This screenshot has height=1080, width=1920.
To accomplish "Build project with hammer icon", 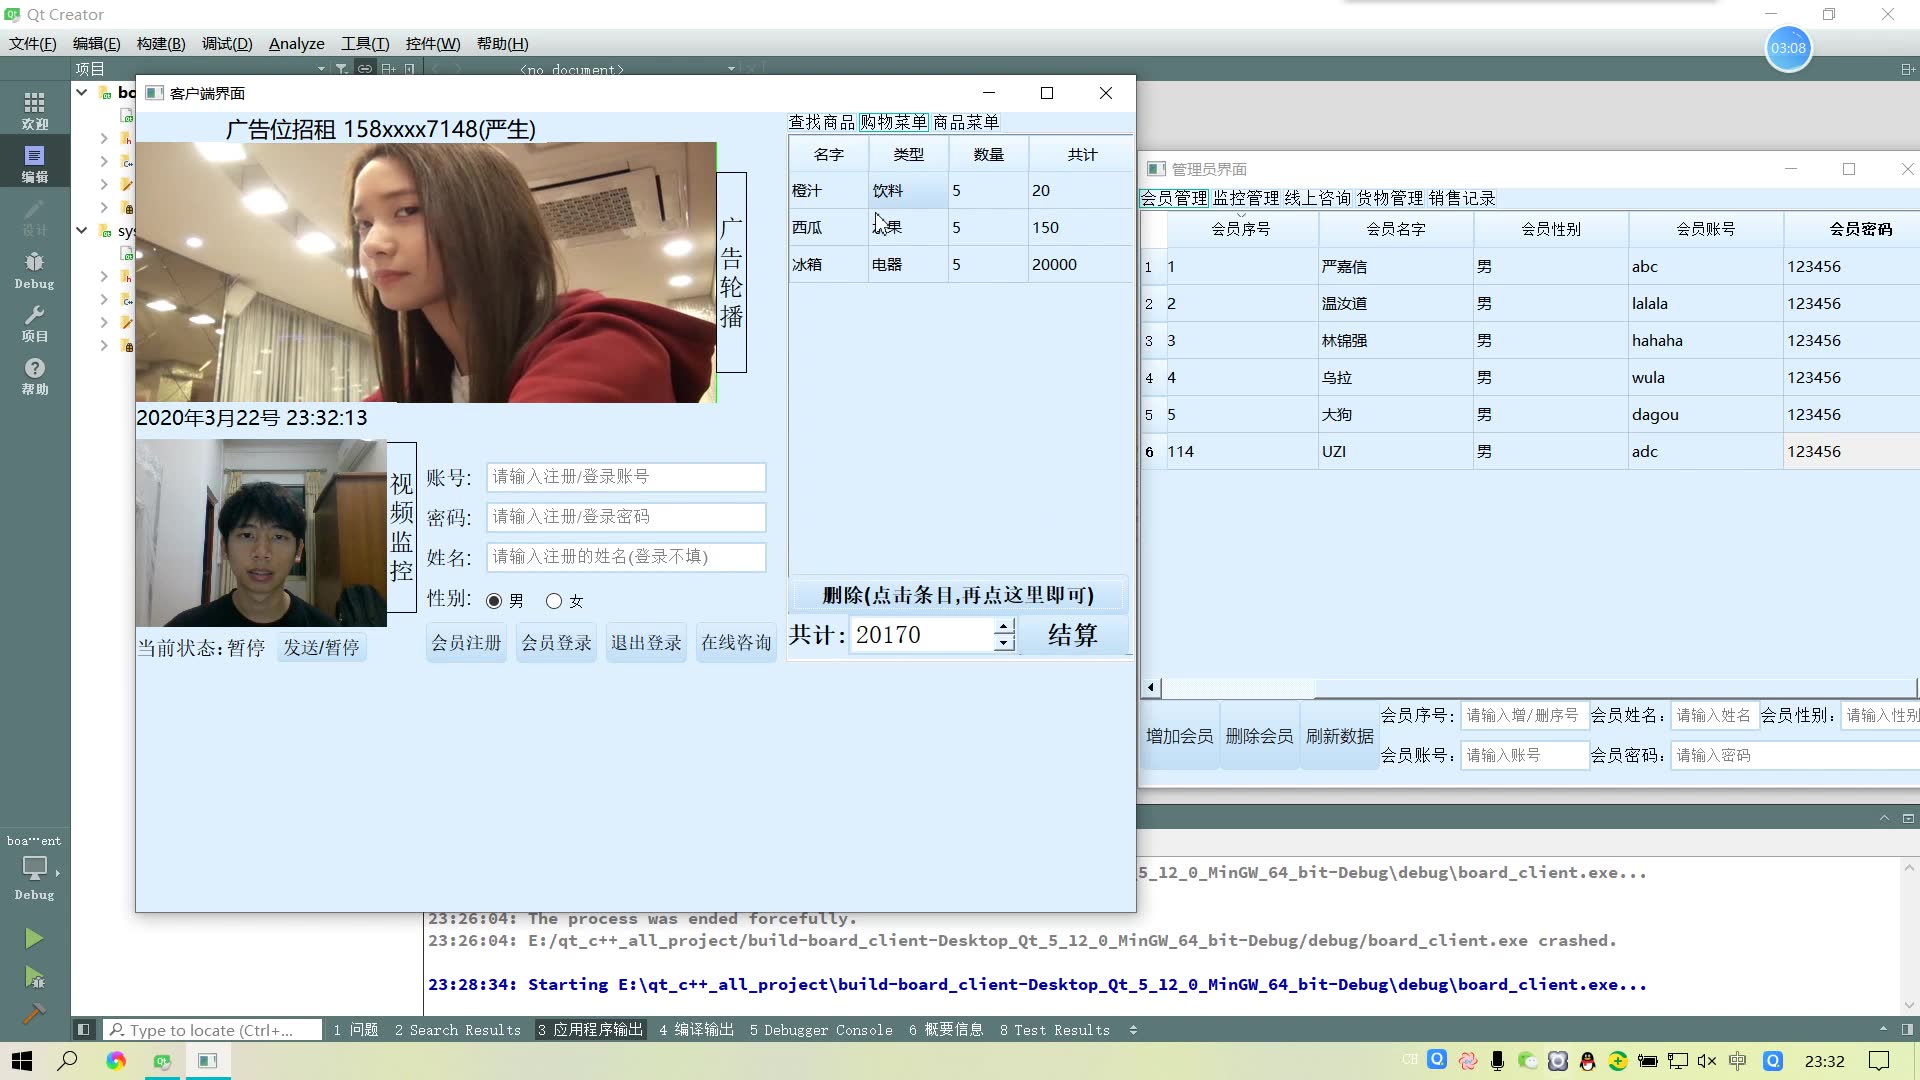I will pyautogui.click(x=34, y=1013).
